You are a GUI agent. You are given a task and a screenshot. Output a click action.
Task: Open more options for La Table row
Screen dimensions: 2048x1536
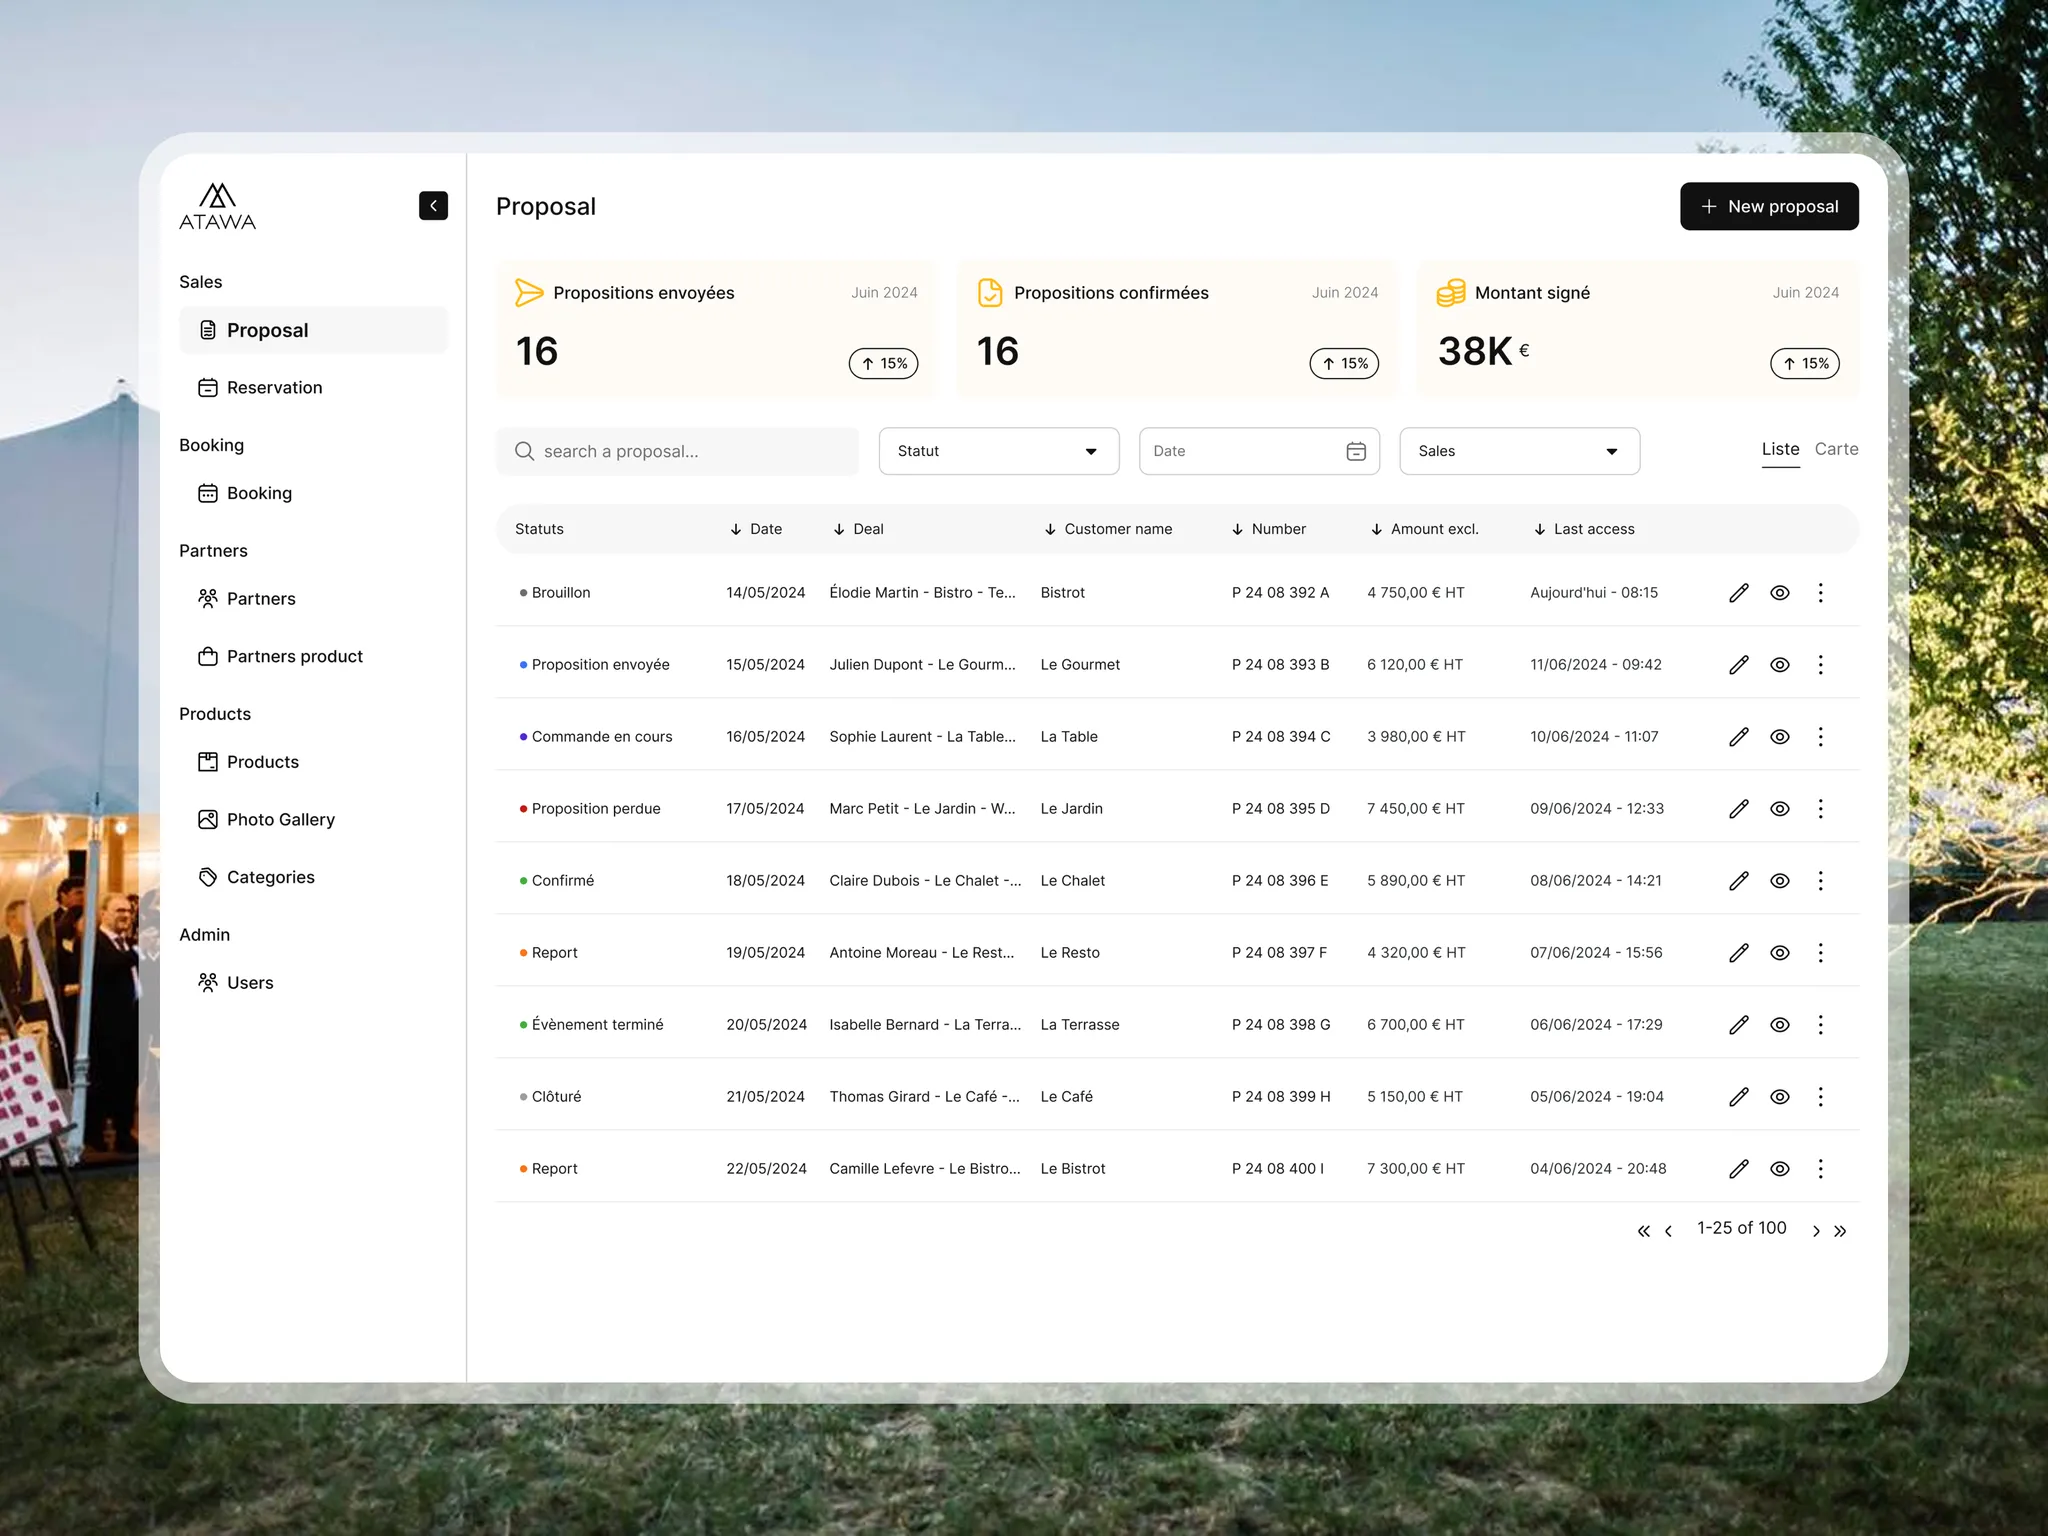click(1821, 737)
